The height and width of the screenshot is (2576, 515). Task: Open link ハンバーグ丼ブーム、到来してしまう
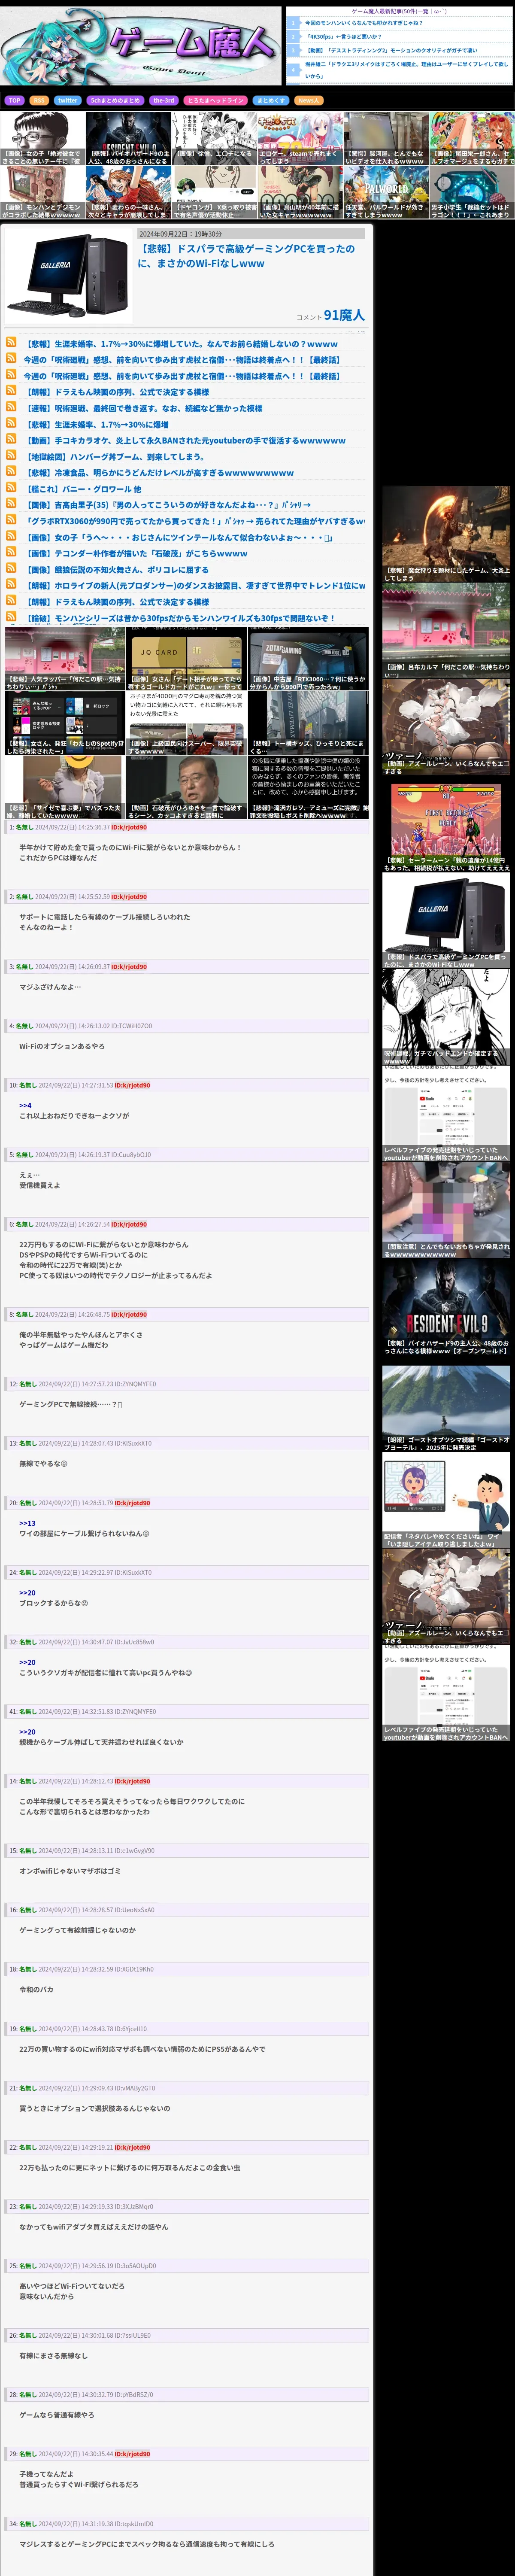tap(116, 456)
